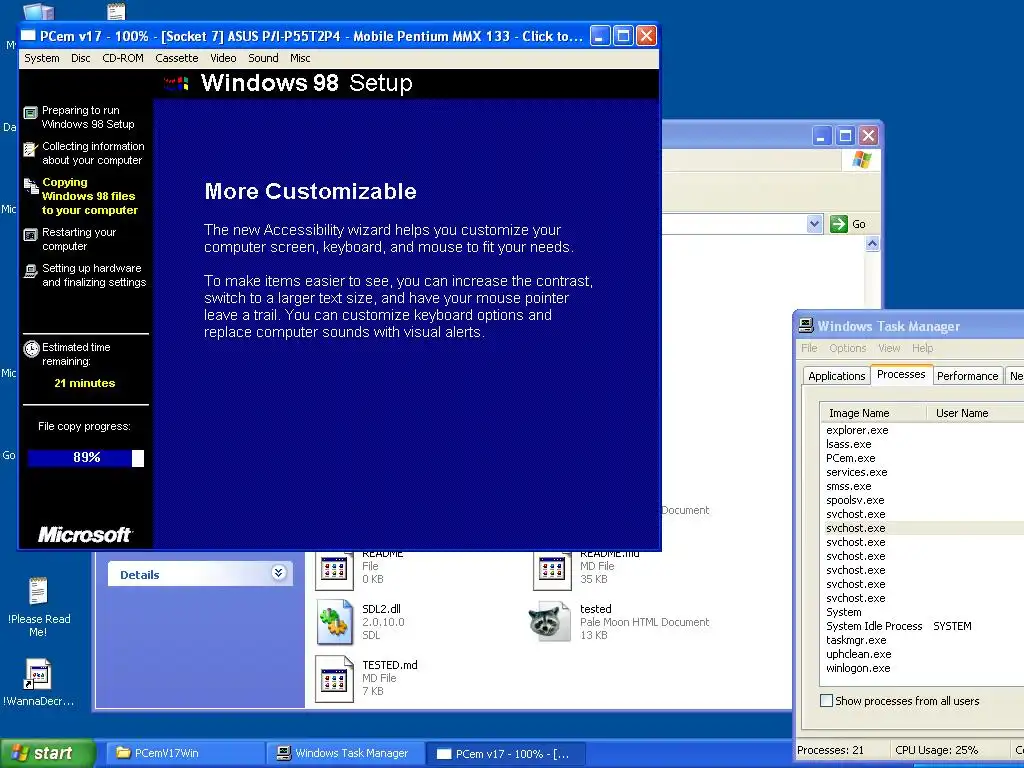
Task: Click the Copying Windows 98 files step icon
Action: click(31, 186)
